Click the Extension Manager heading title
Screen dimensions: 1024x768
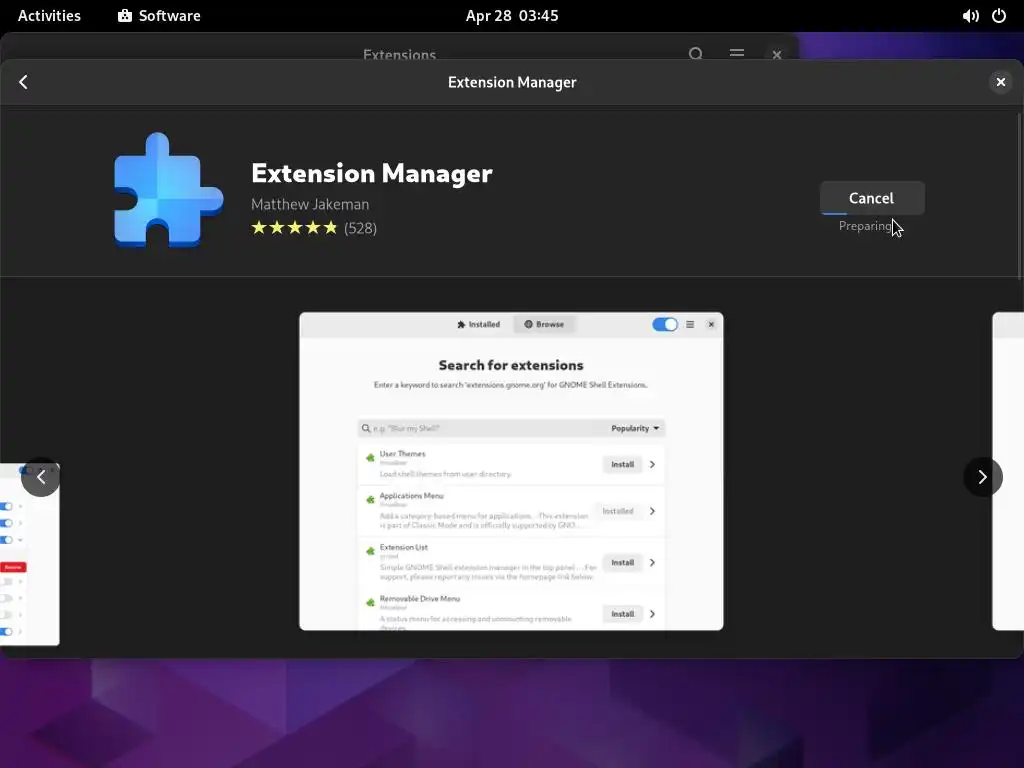(372, 173)
